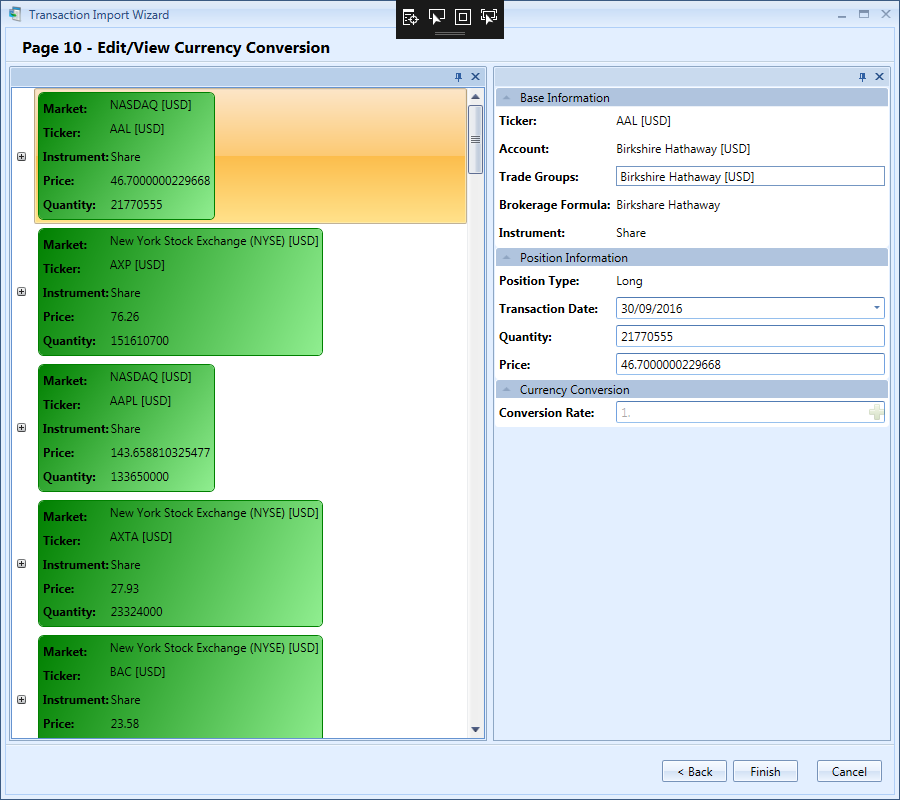The height and width of the screenshot is (800, 900).
Task: Focus the Trade Groups input field
Action: click(750, 177)
